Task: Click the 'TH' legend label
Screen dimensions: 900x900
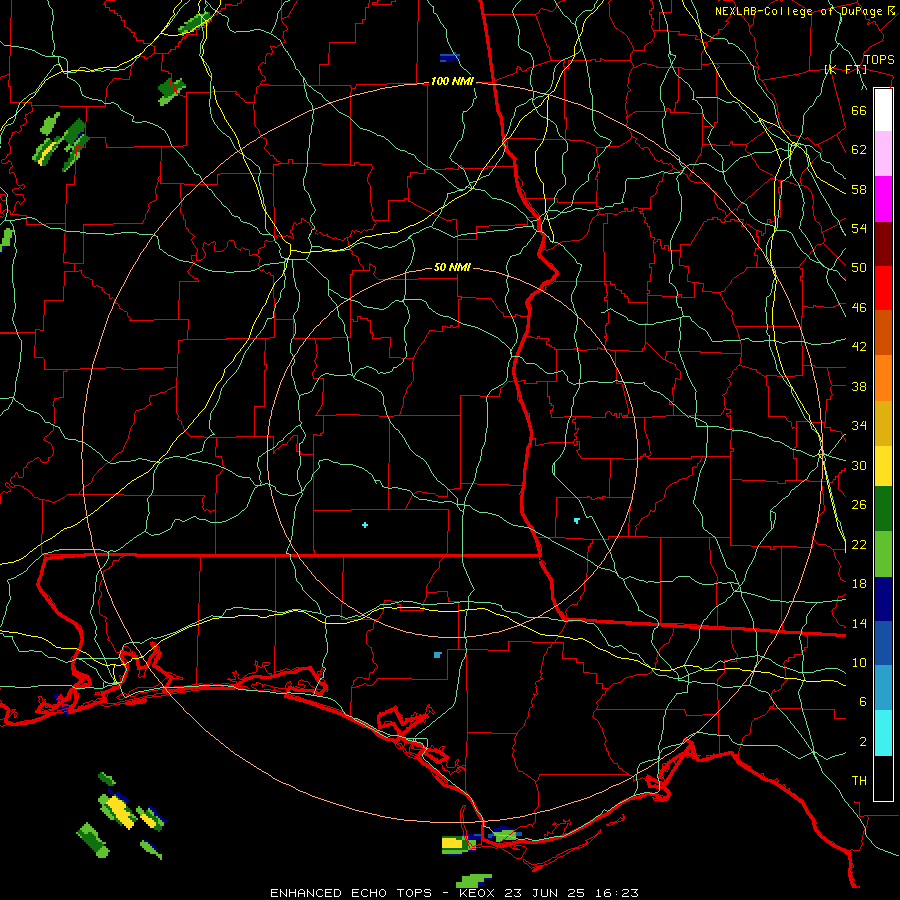Action: point(859,781)
